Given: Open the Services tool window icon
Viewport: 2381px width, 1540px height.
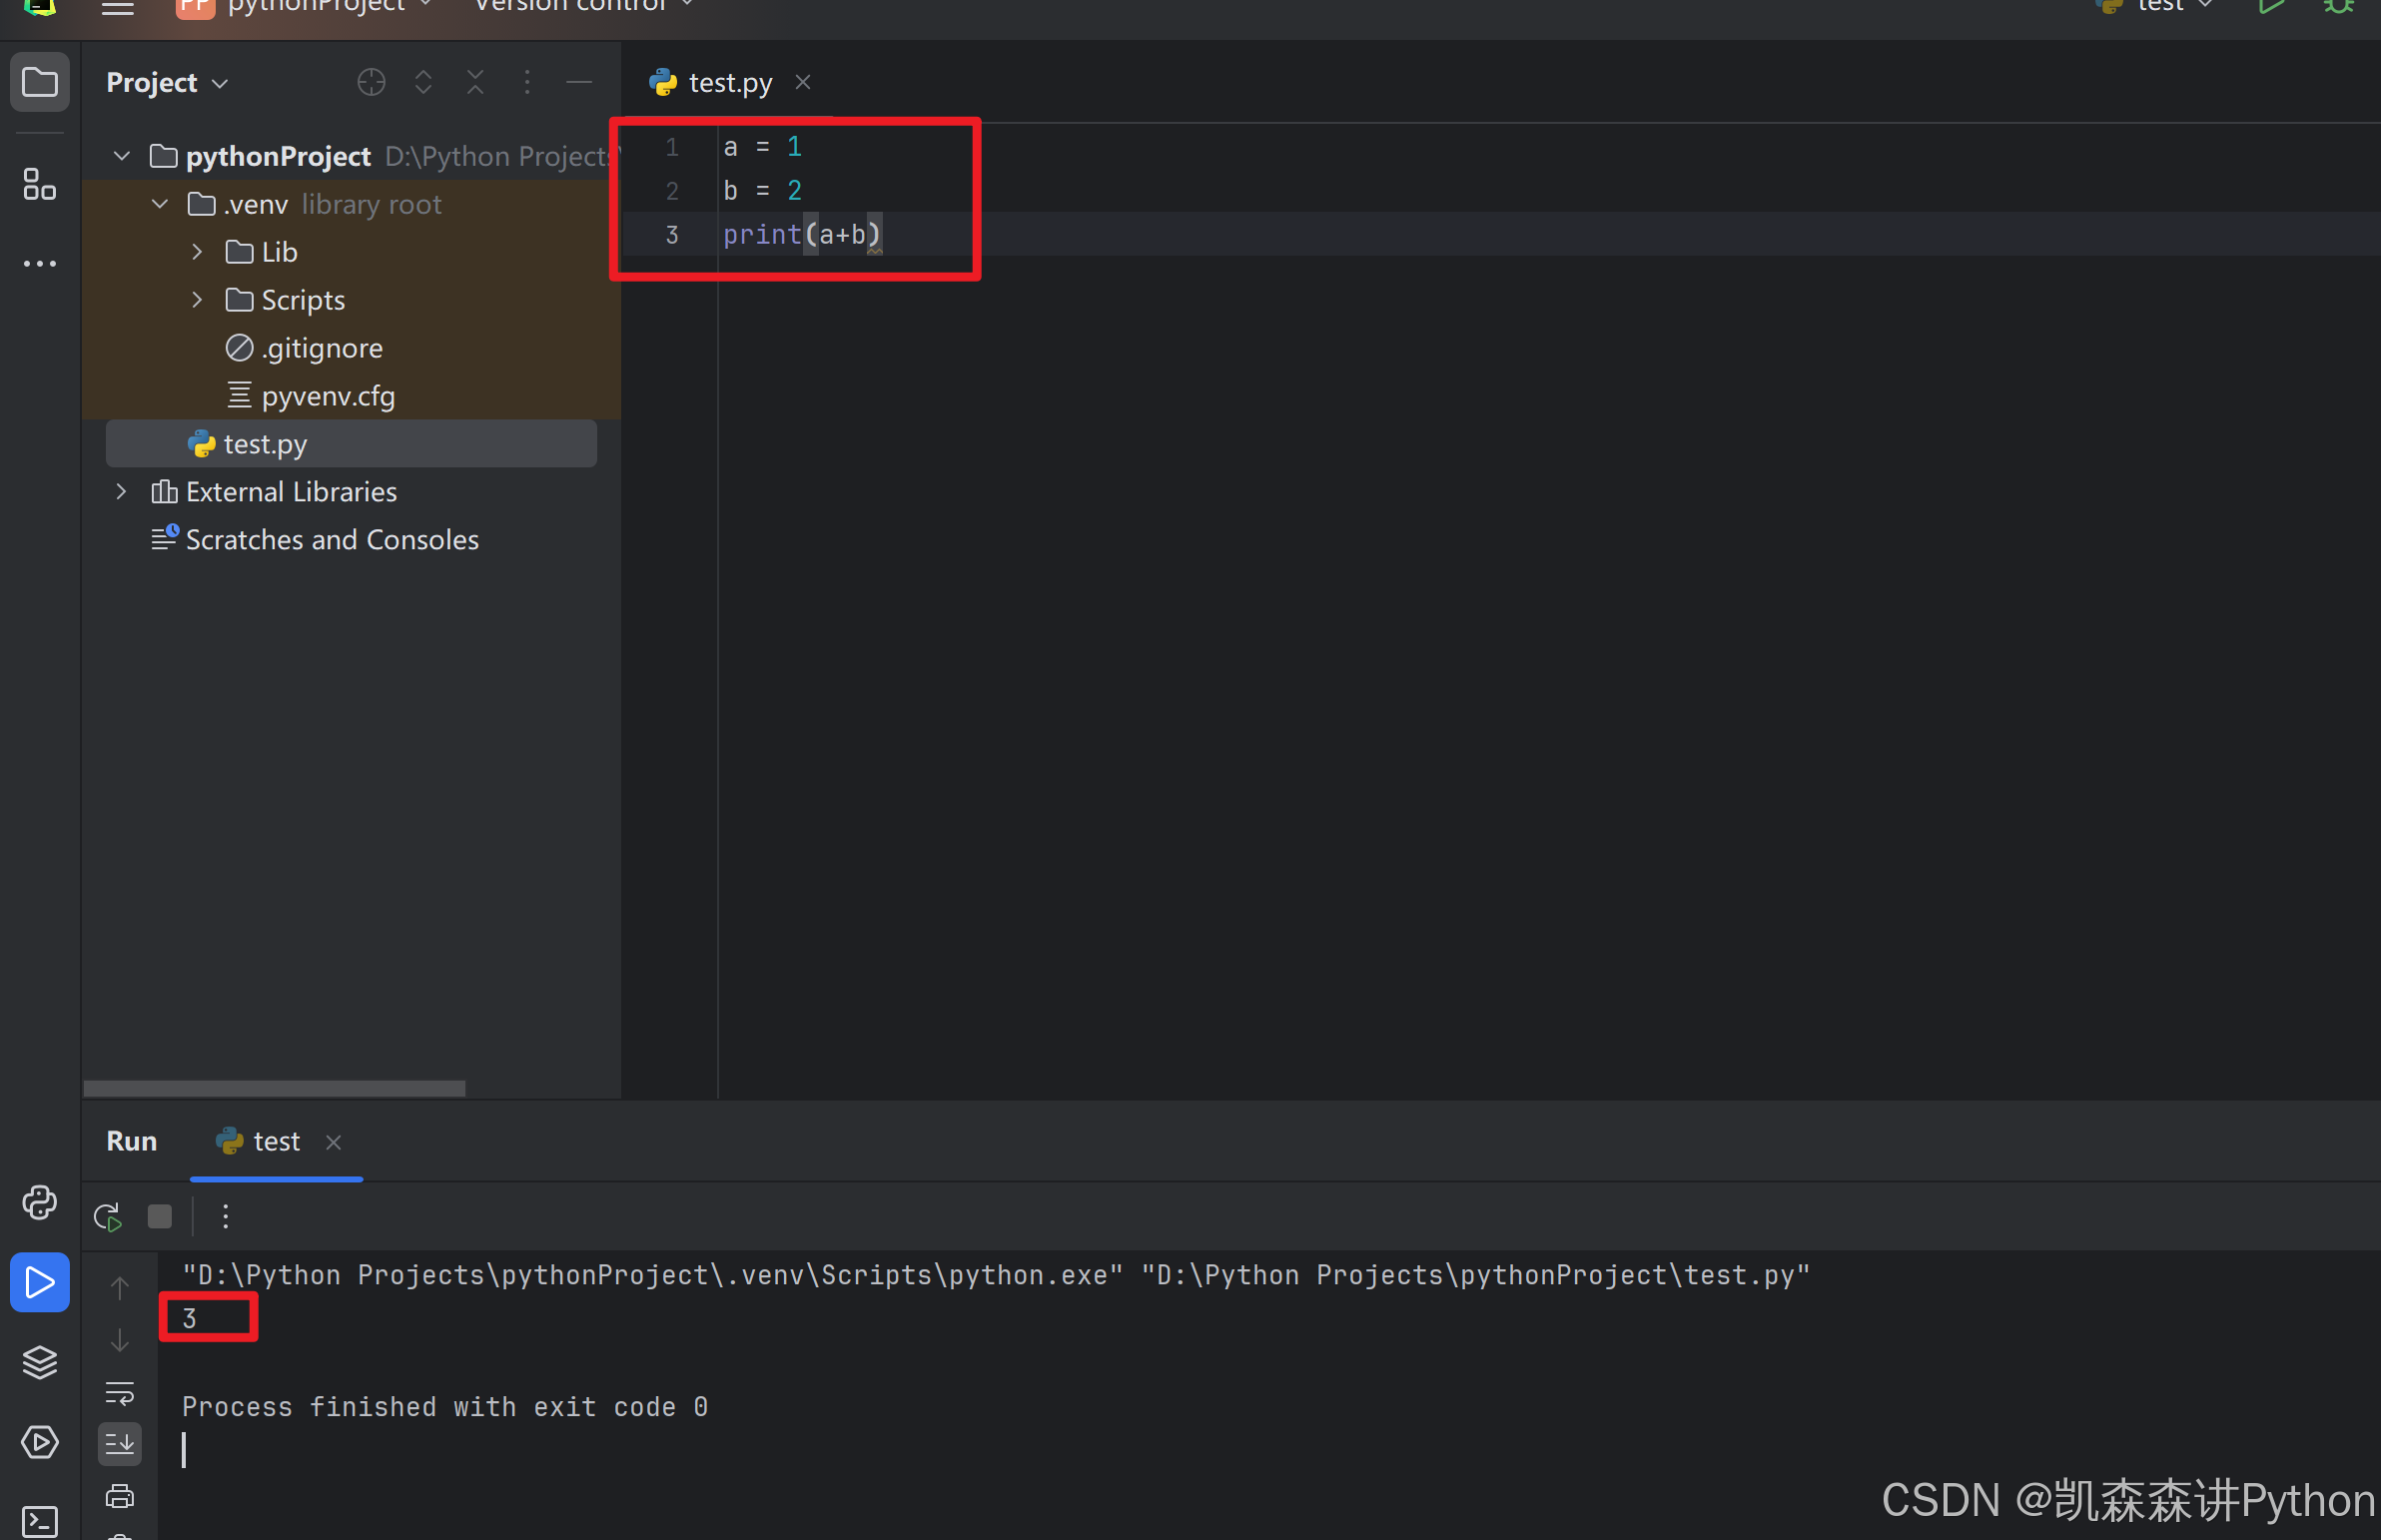Looking at the screenshot, I should (39, 1442).
